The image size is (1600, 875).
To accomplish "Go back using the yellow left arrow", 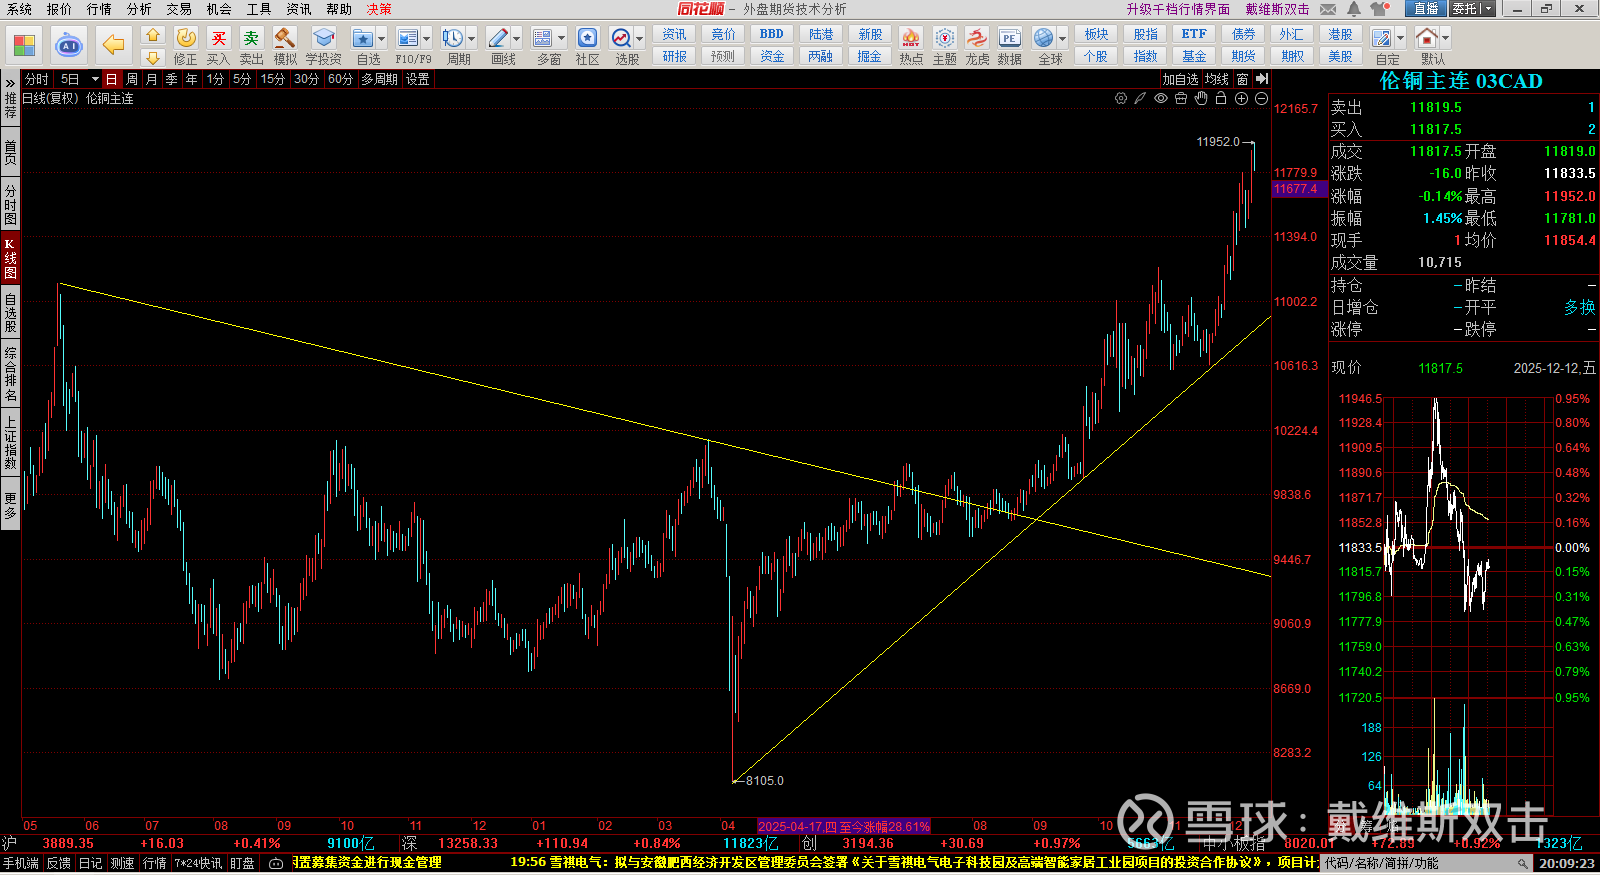I will click(113, 45).
